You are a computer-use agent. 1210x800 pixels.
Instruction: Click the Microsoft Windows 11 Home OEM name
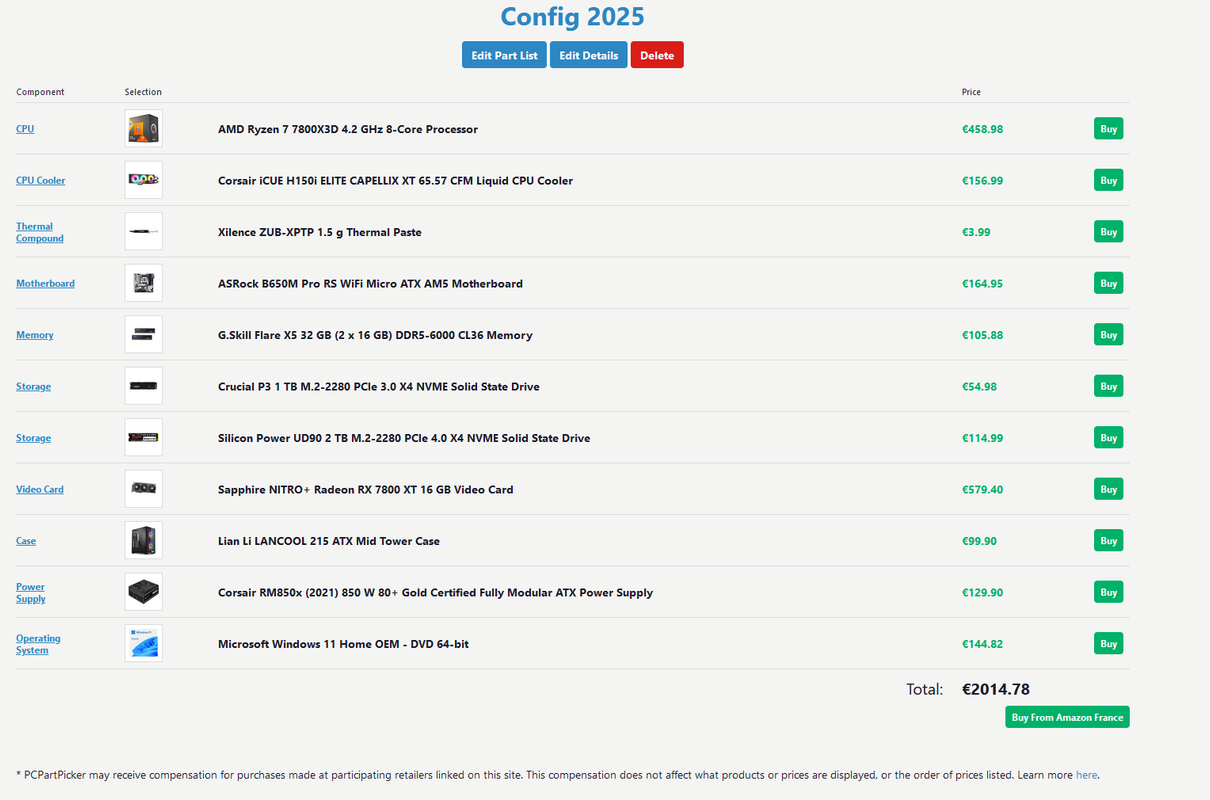pyautogui.click(x=343, y=644)
